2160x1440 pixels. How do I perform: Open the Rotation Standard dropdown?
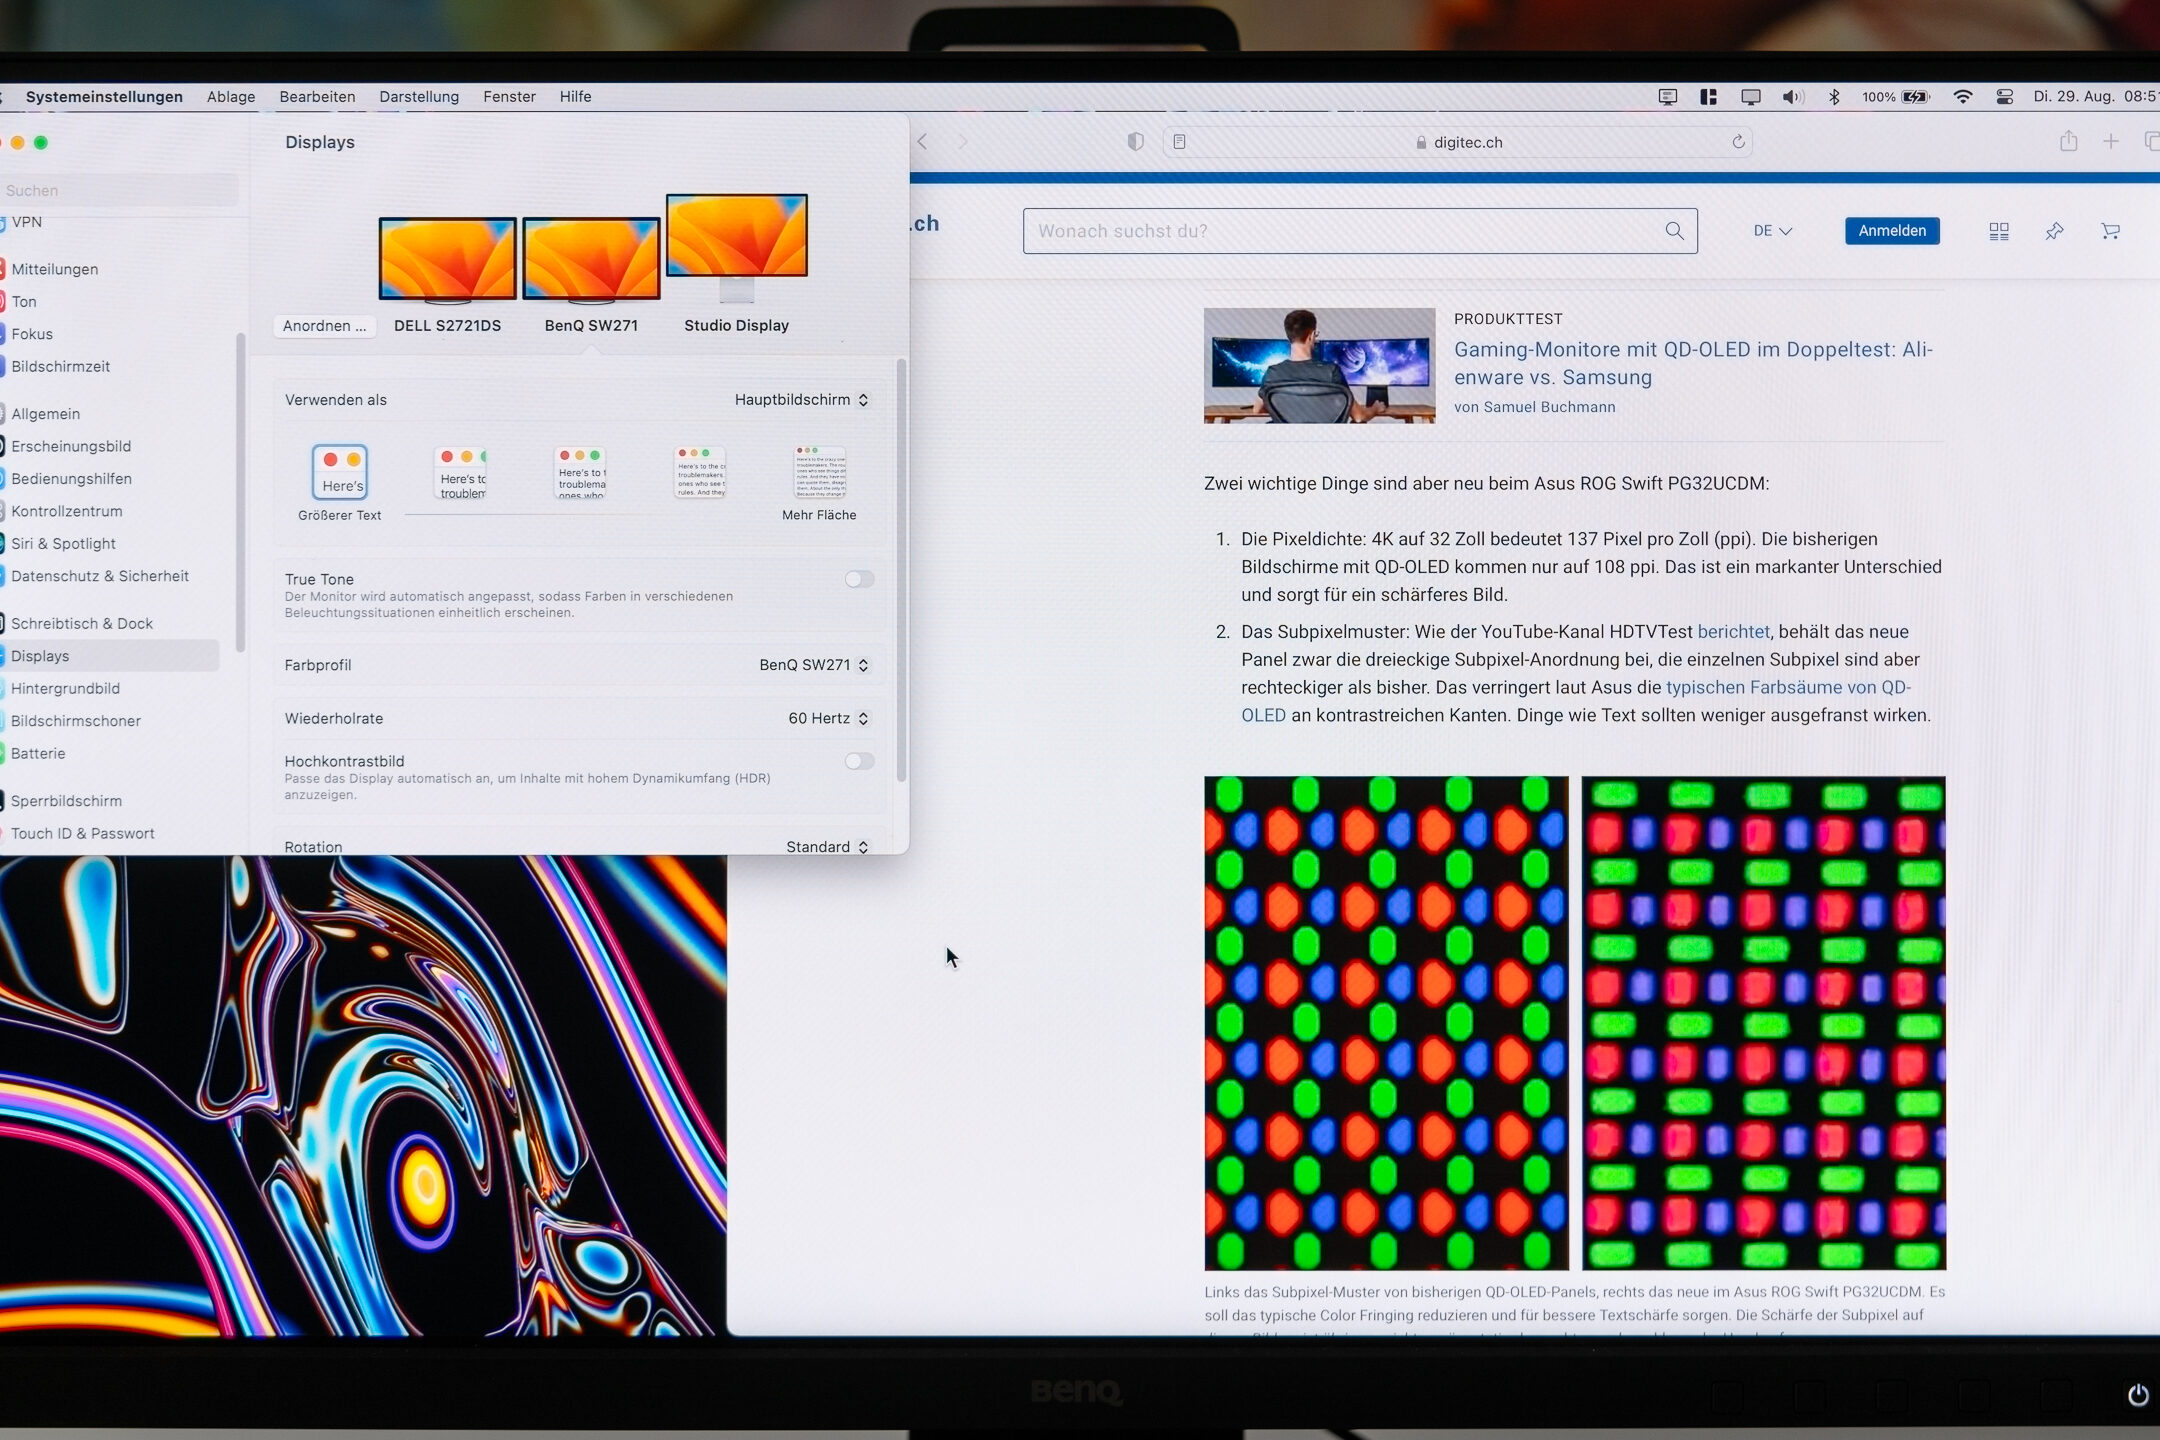828,847
